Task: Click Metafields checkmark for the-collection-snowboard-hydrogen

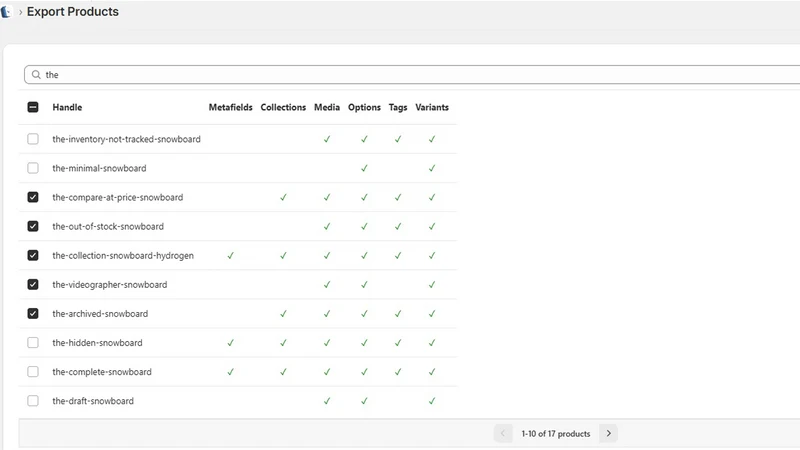Action: tap(231, 255)
